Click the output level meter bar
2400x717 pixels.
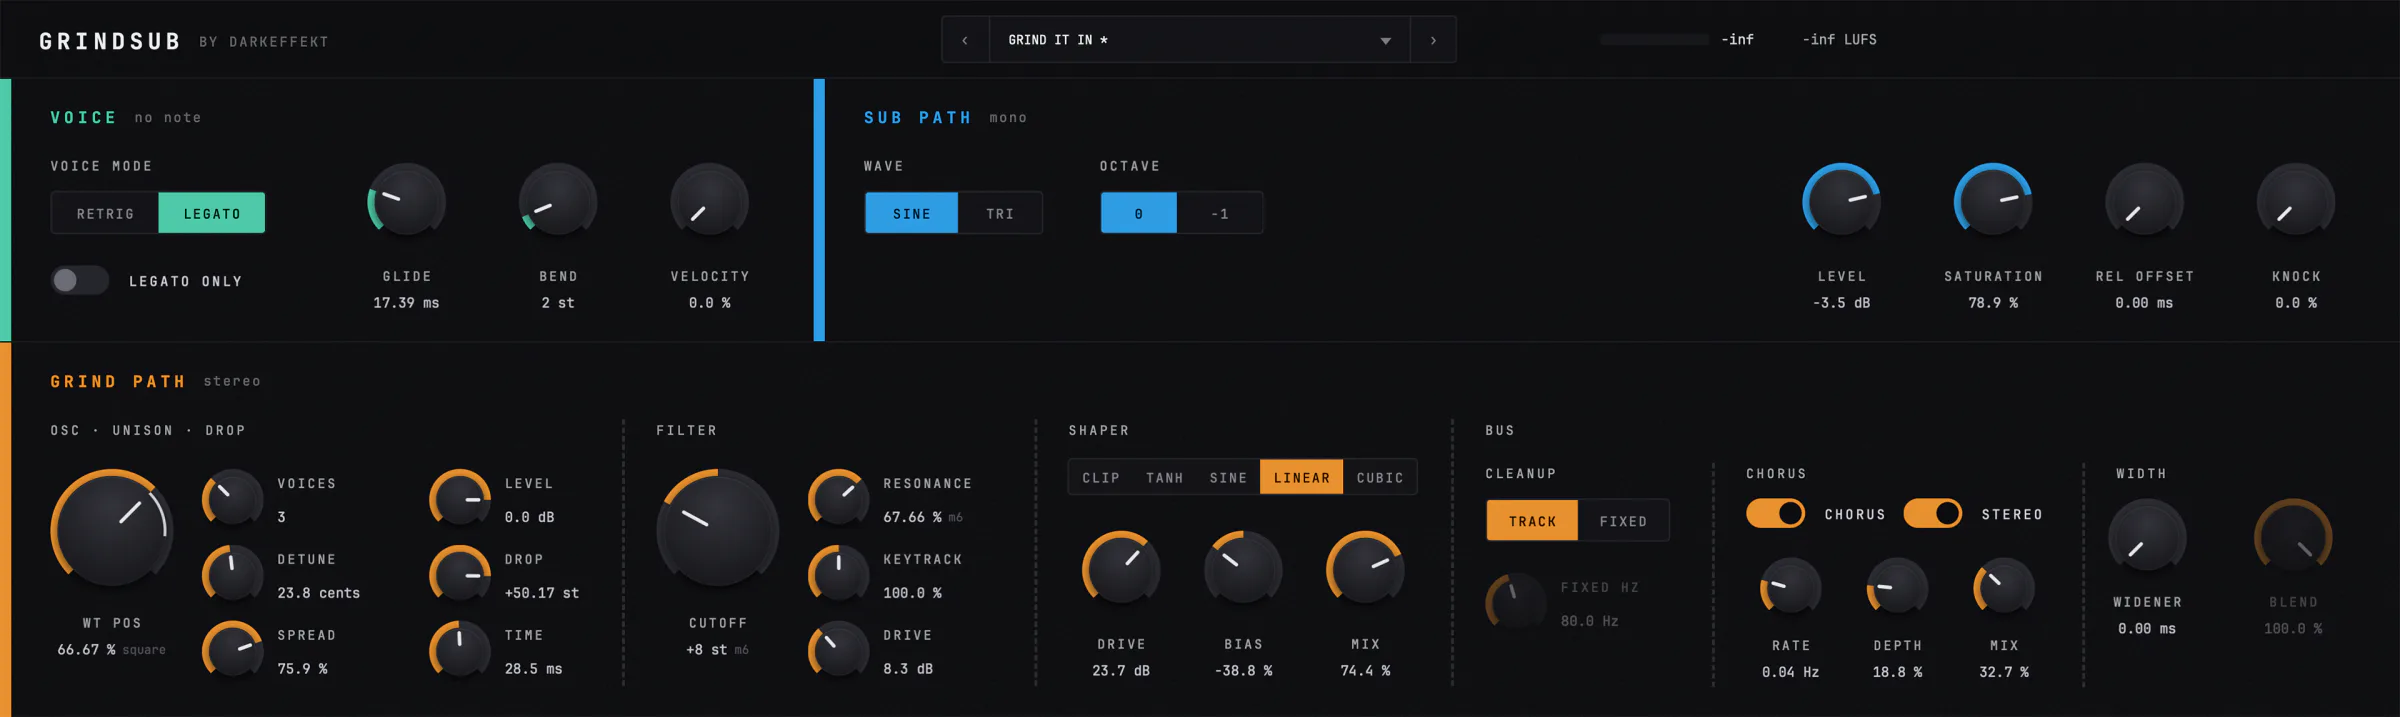(x=1654, y=40)
